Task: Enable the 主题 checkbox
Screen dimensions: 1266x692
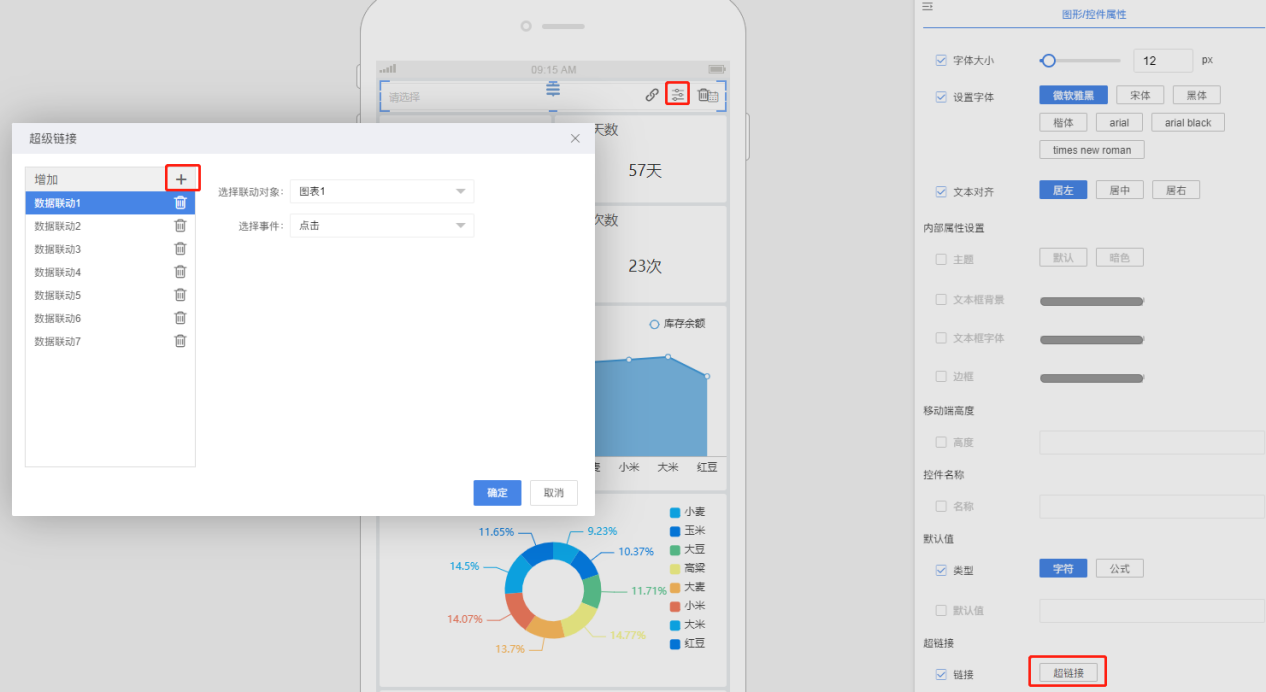Action: 940,259
